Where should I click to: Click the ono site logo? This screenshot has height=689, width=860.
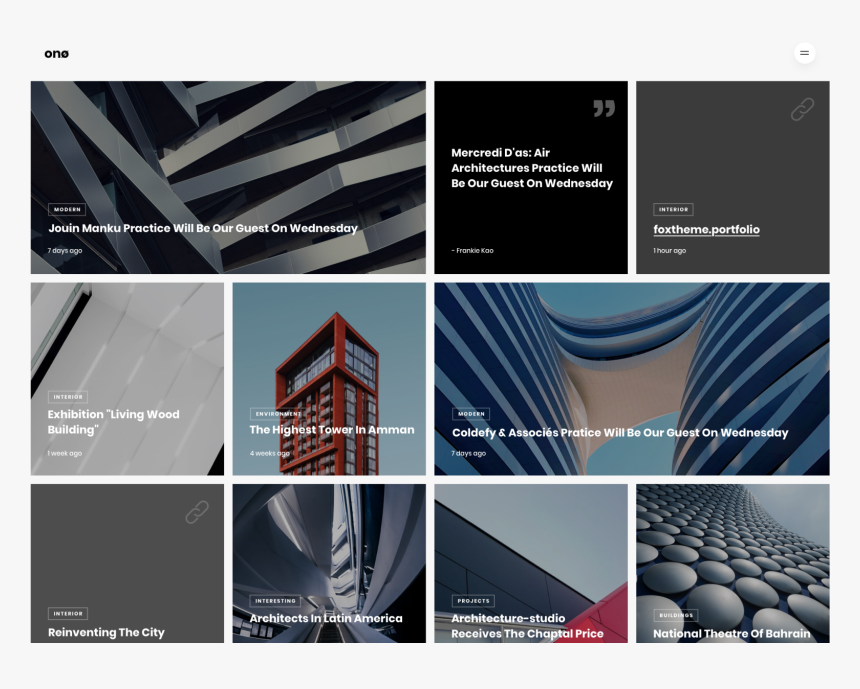56,54
